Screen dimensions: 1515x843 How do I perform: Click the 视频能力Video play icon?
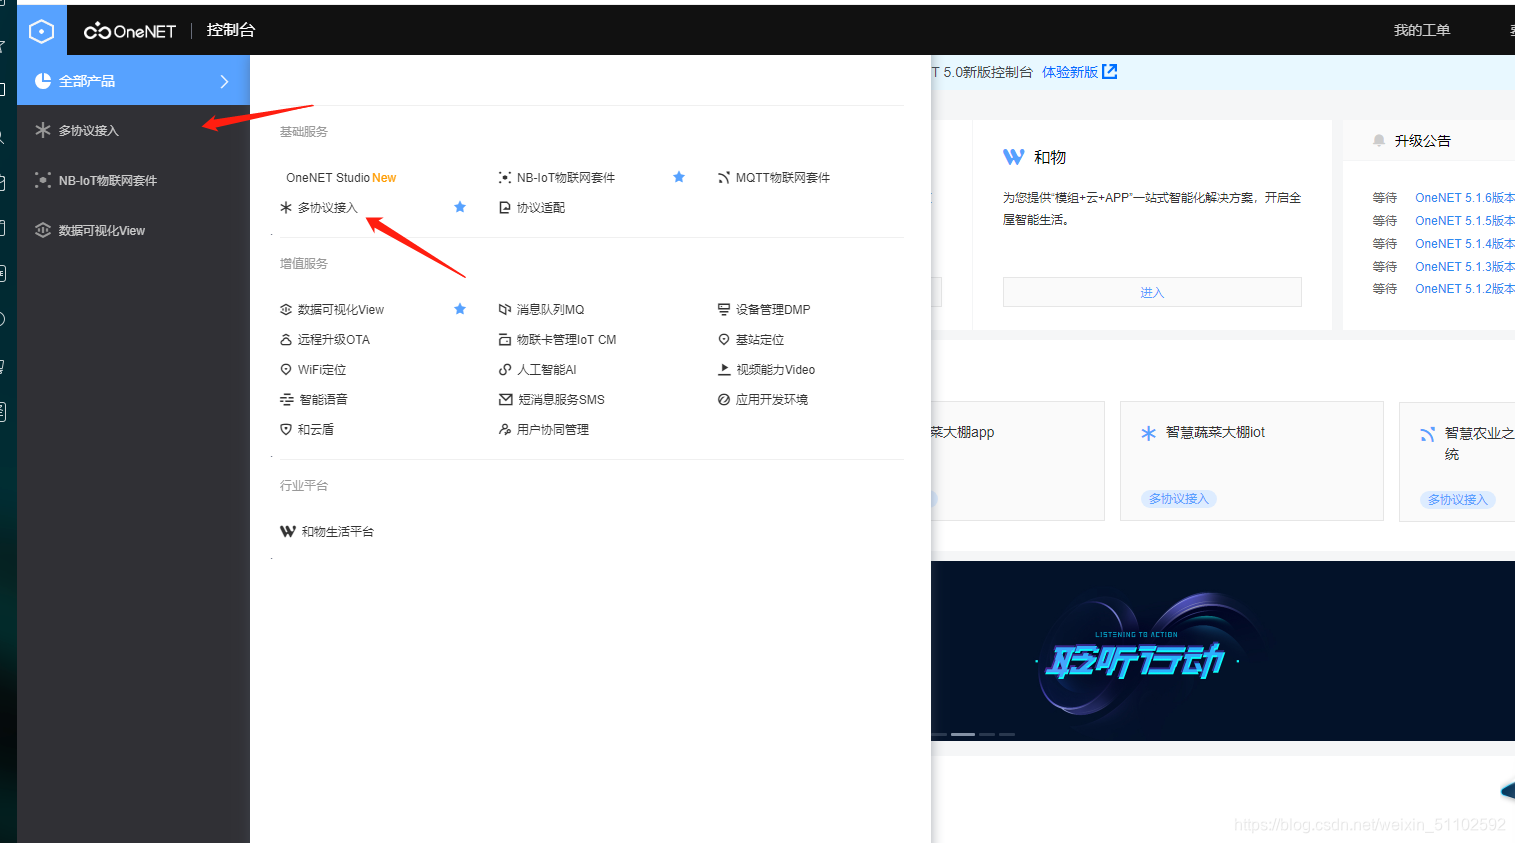(x=724, y=370)
